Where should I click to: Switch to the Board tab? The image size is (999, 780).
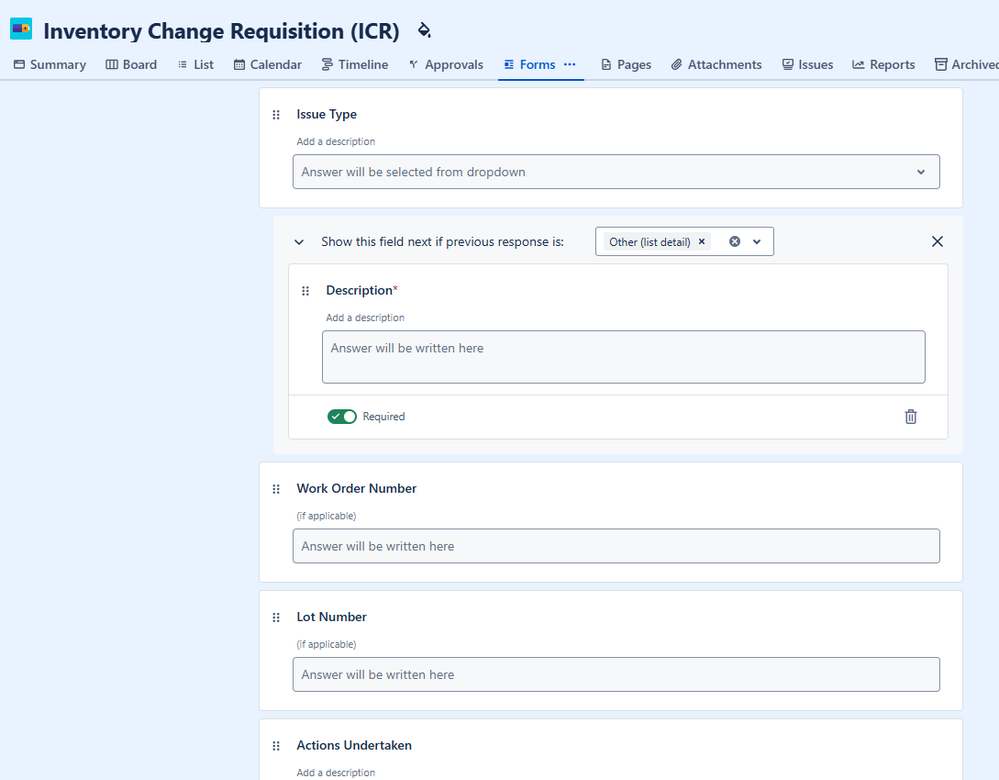click(x=131, y=64)
